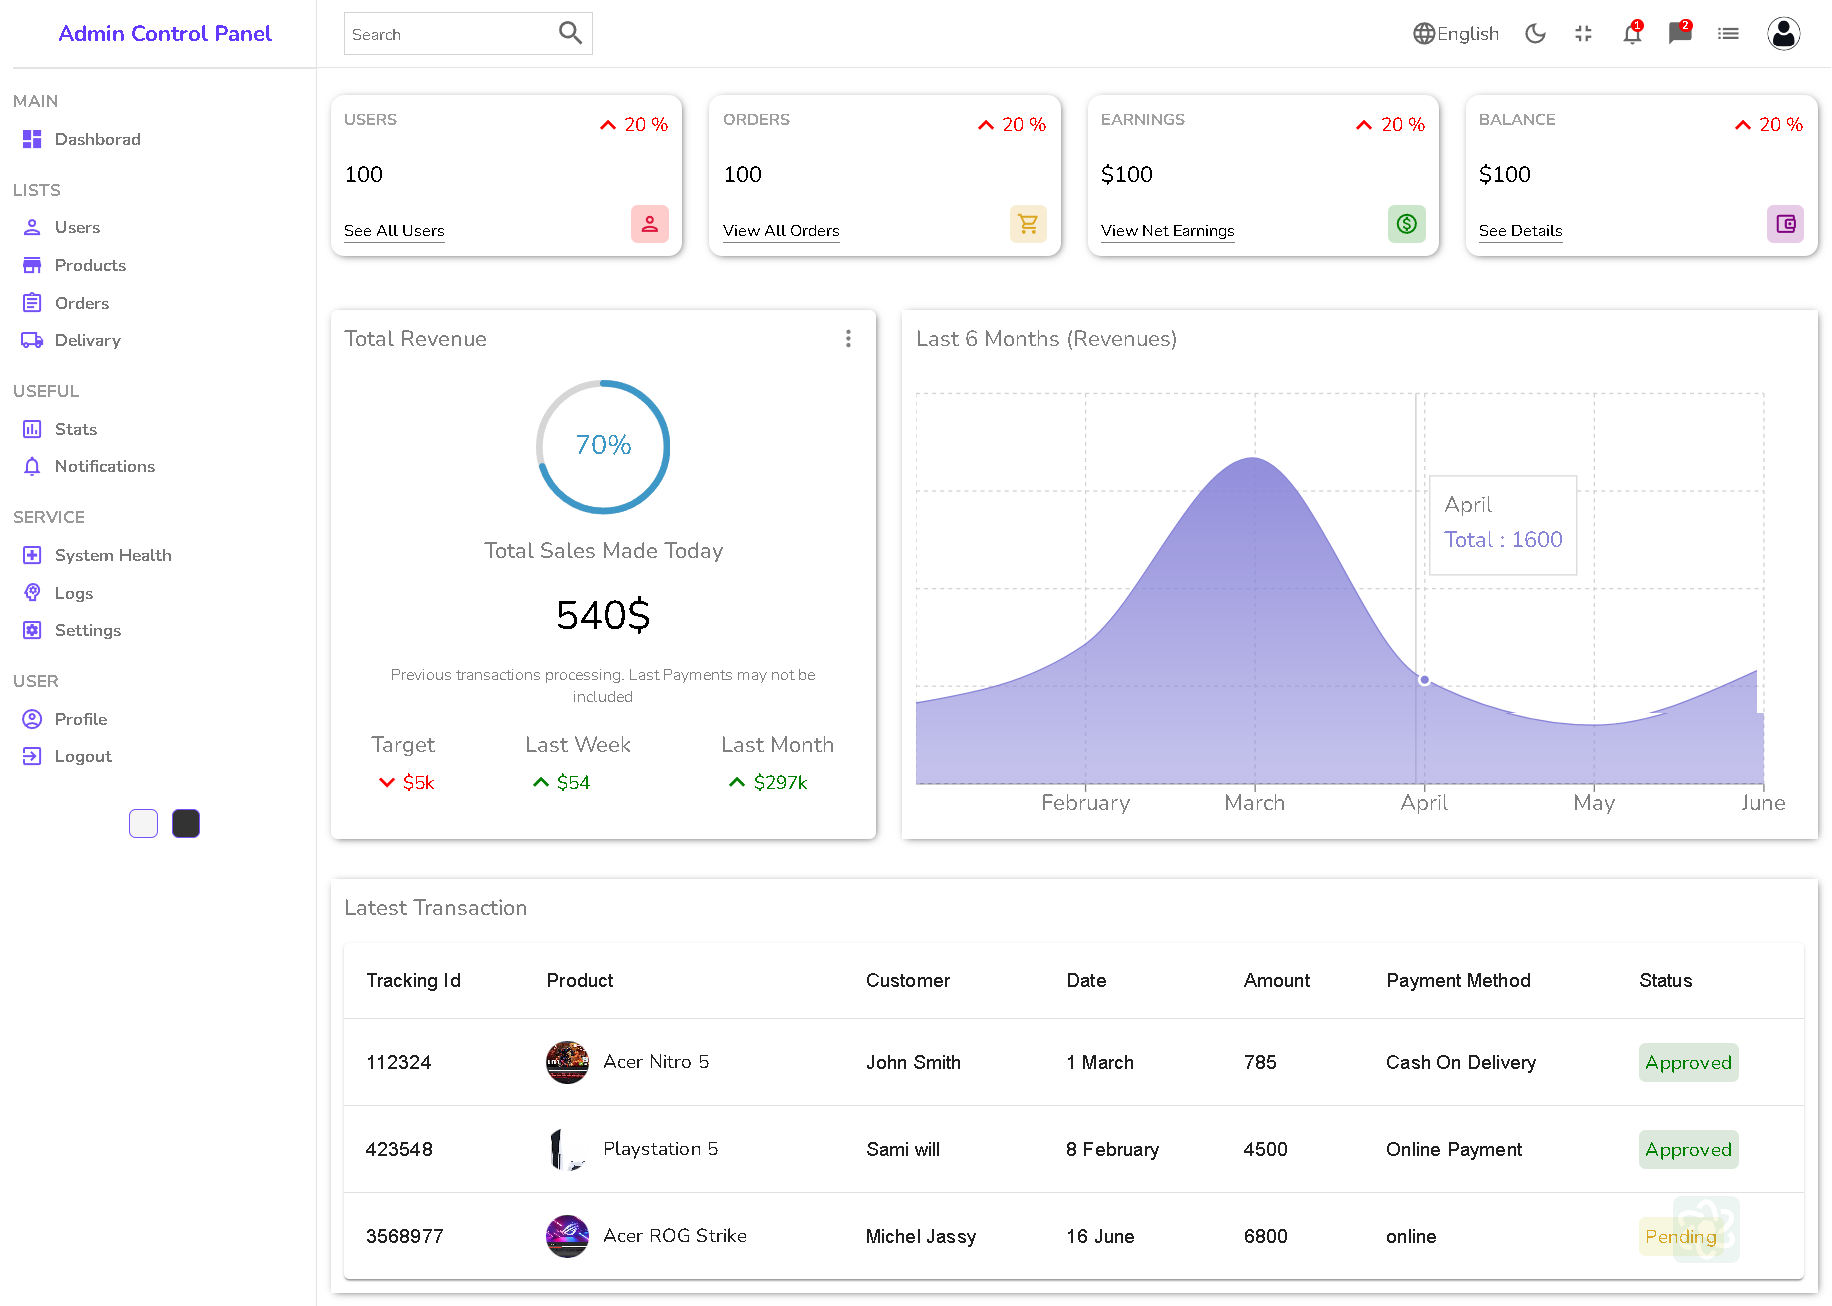The width and height of the screenshot is (1832, 1306).
Task: Click See All Users link
Action: pos(394,231)
